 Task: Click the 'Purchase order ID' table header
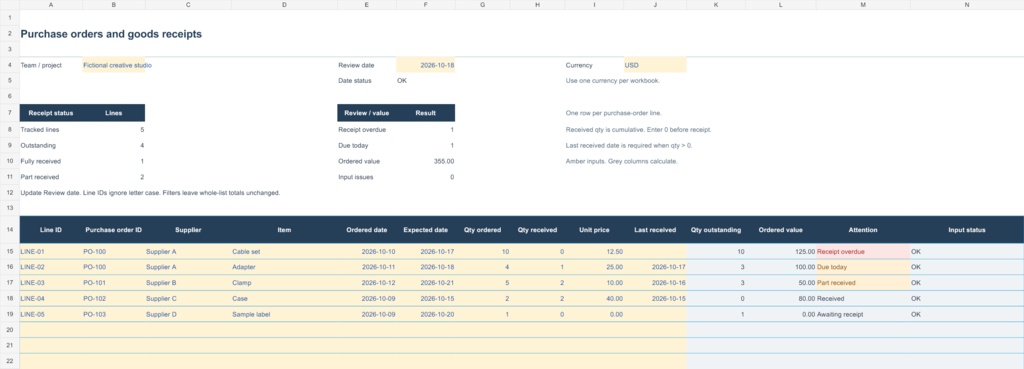(x=114, y=230)
